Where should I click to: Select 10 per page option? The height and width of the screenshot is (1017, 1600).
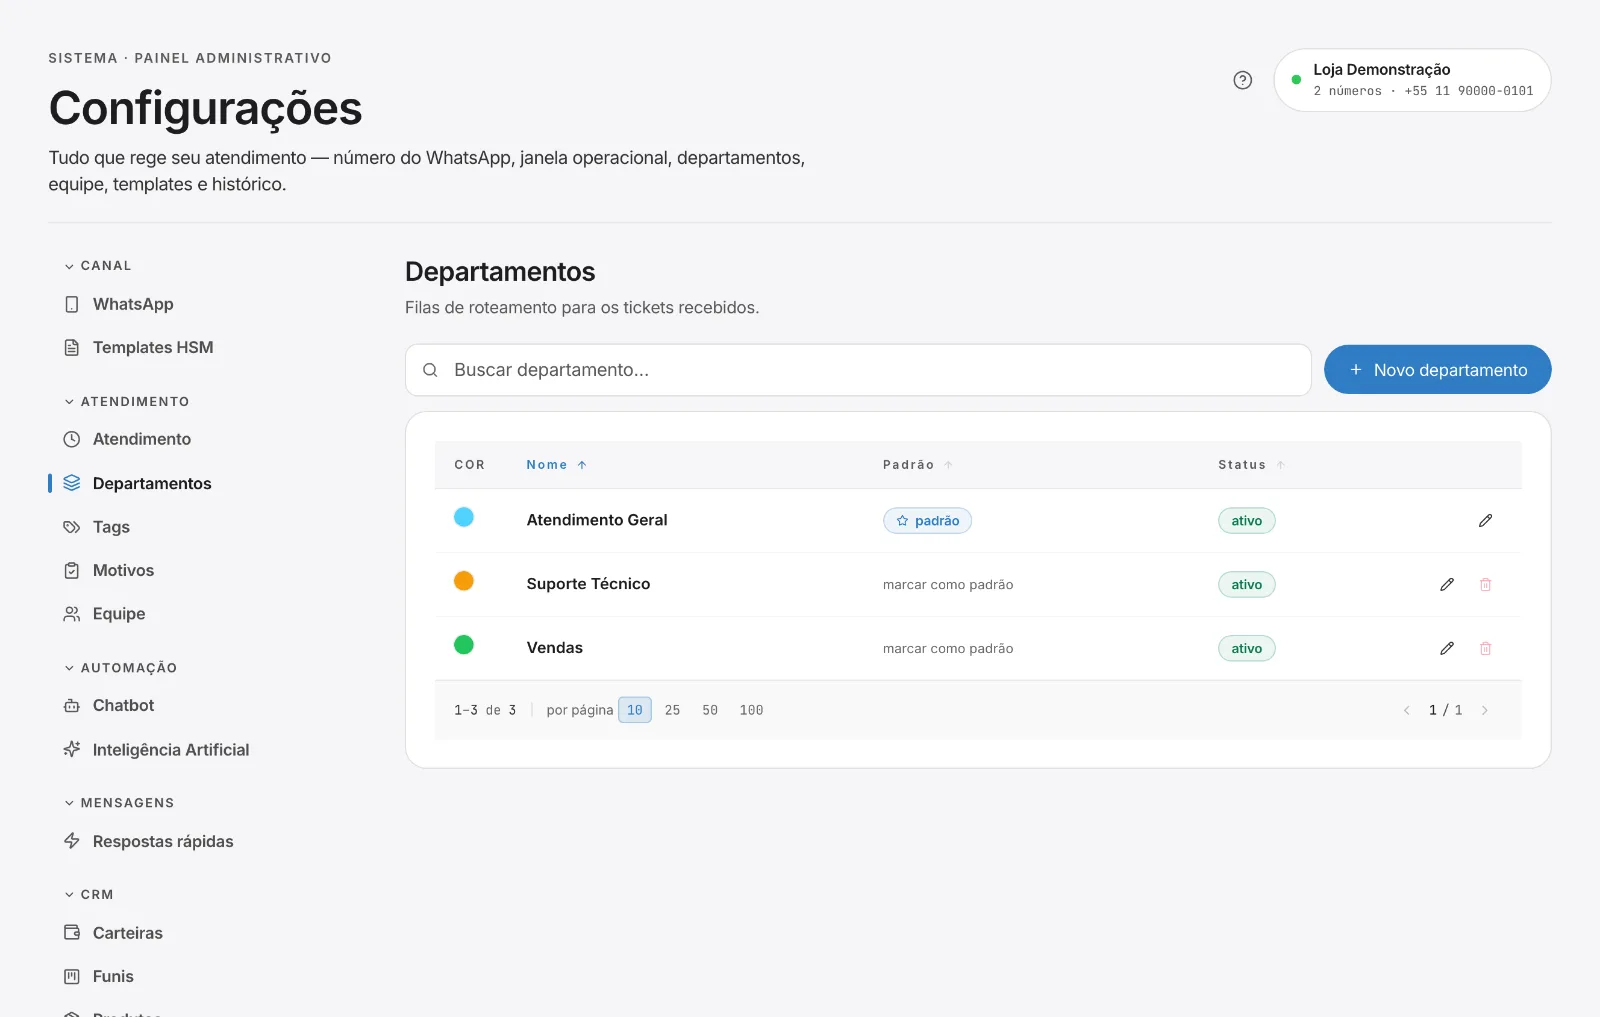coord(635,710)
